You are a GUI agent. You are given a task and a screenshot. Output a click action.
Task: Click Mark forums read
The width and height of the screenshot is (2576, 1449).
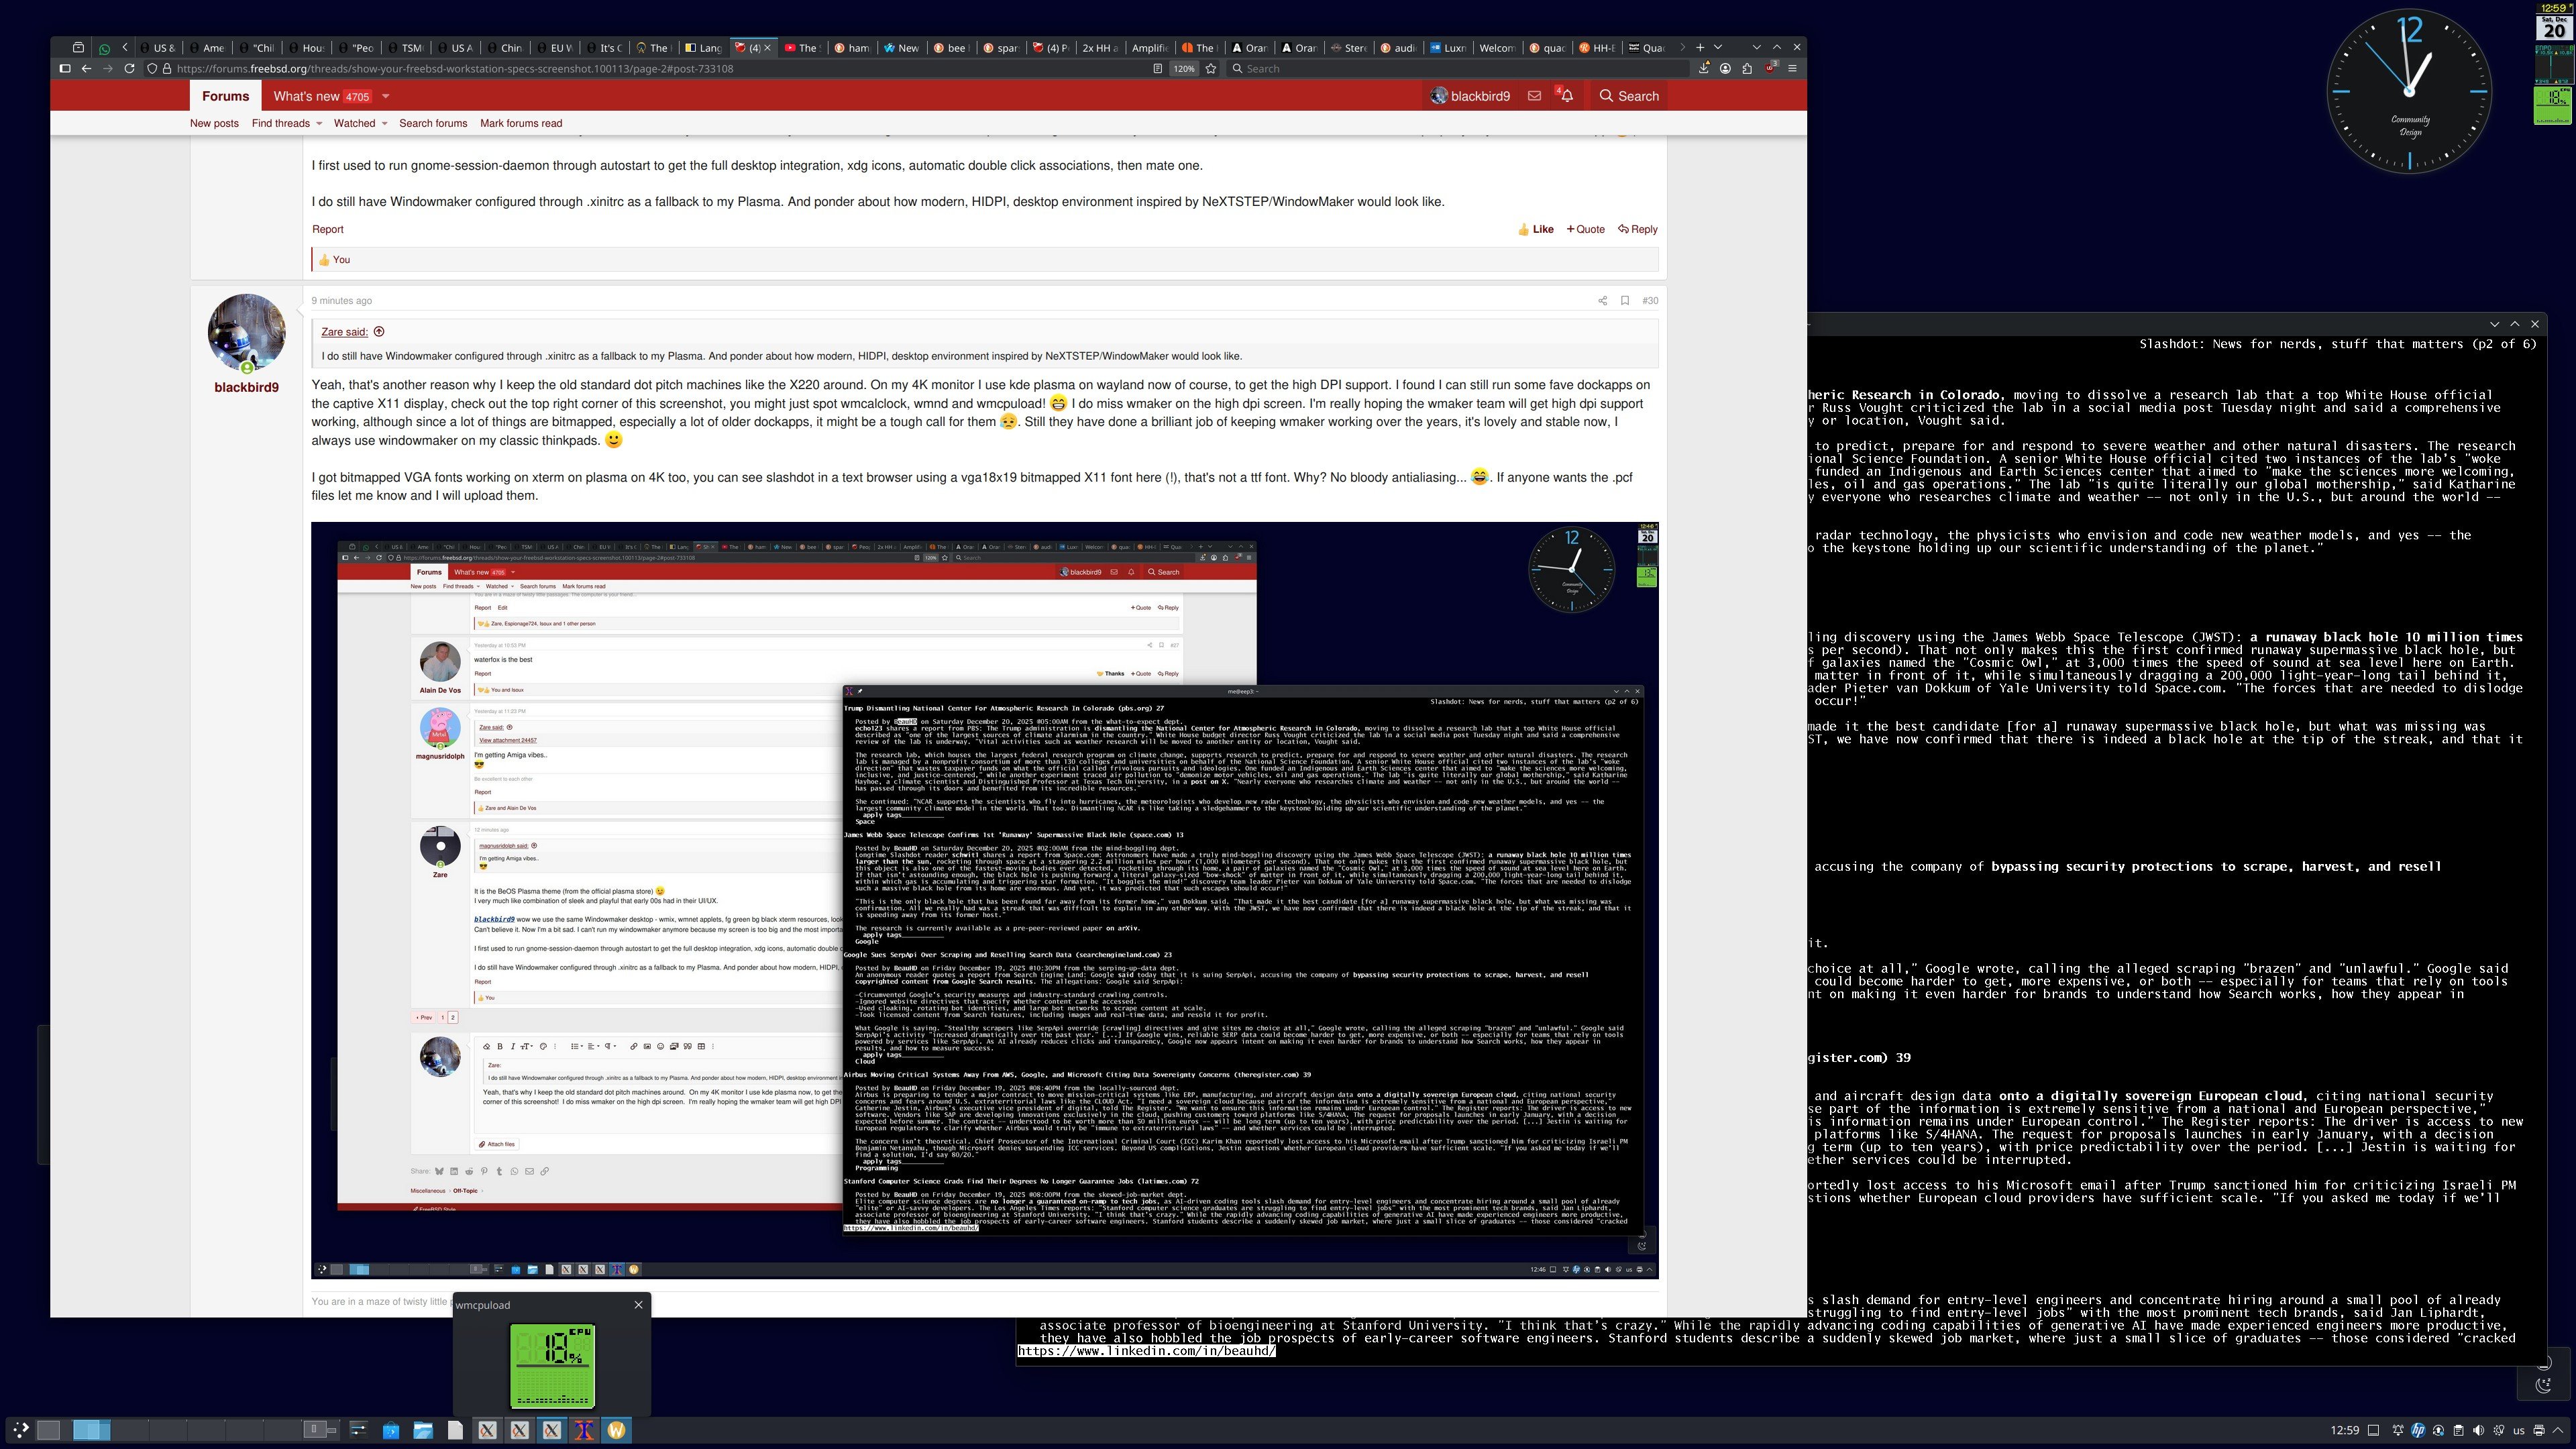point(521,123)
